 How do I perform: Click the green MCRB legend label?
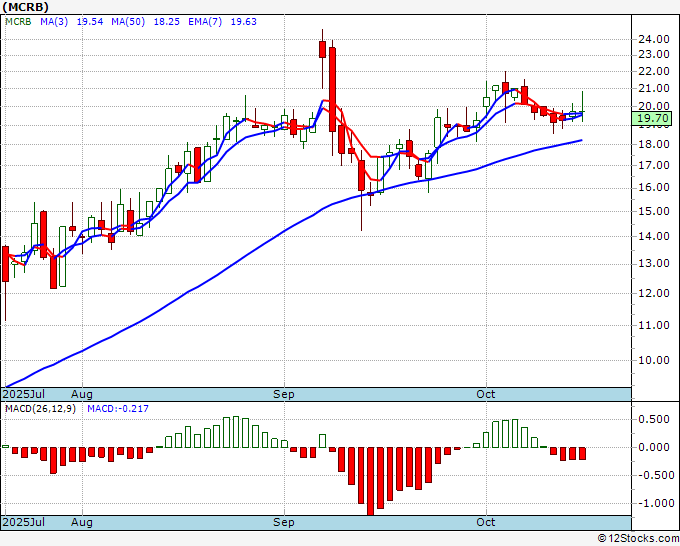click(x=18, y=22)
